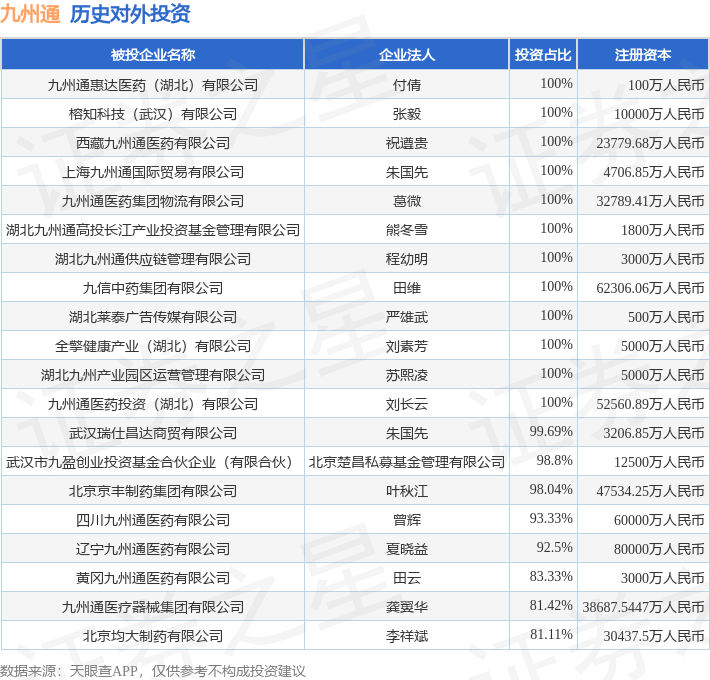
Task: Click the 注册资本 column header
Action: point(643,55)
